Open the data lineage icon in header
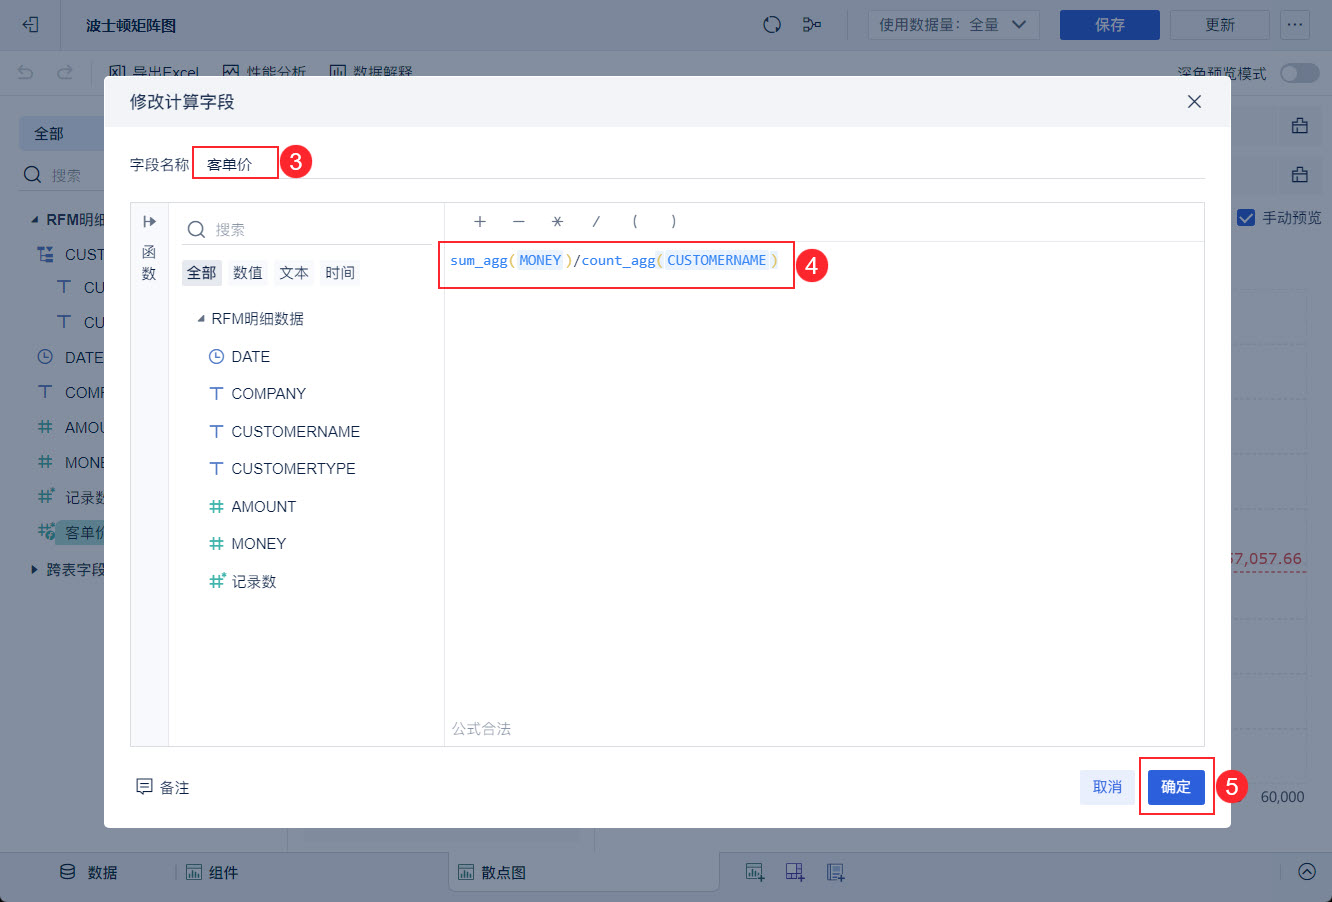 (x=812, y=25)
